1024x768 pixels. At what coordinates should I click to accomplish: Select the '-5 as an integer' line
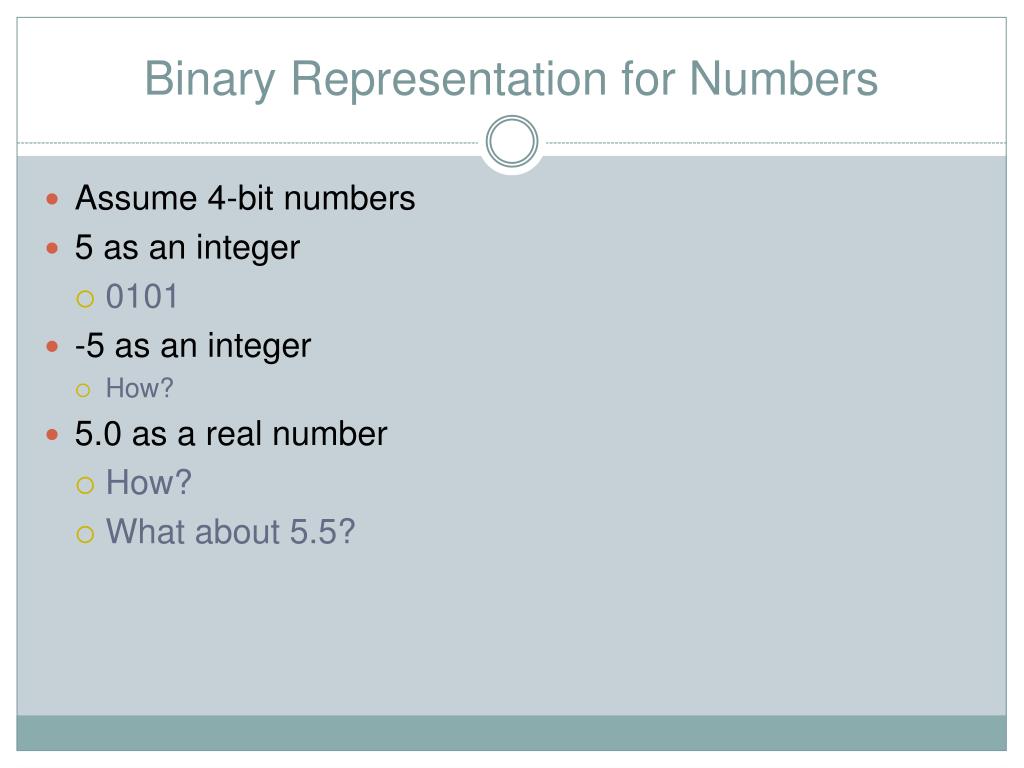[x=193, y=346]
